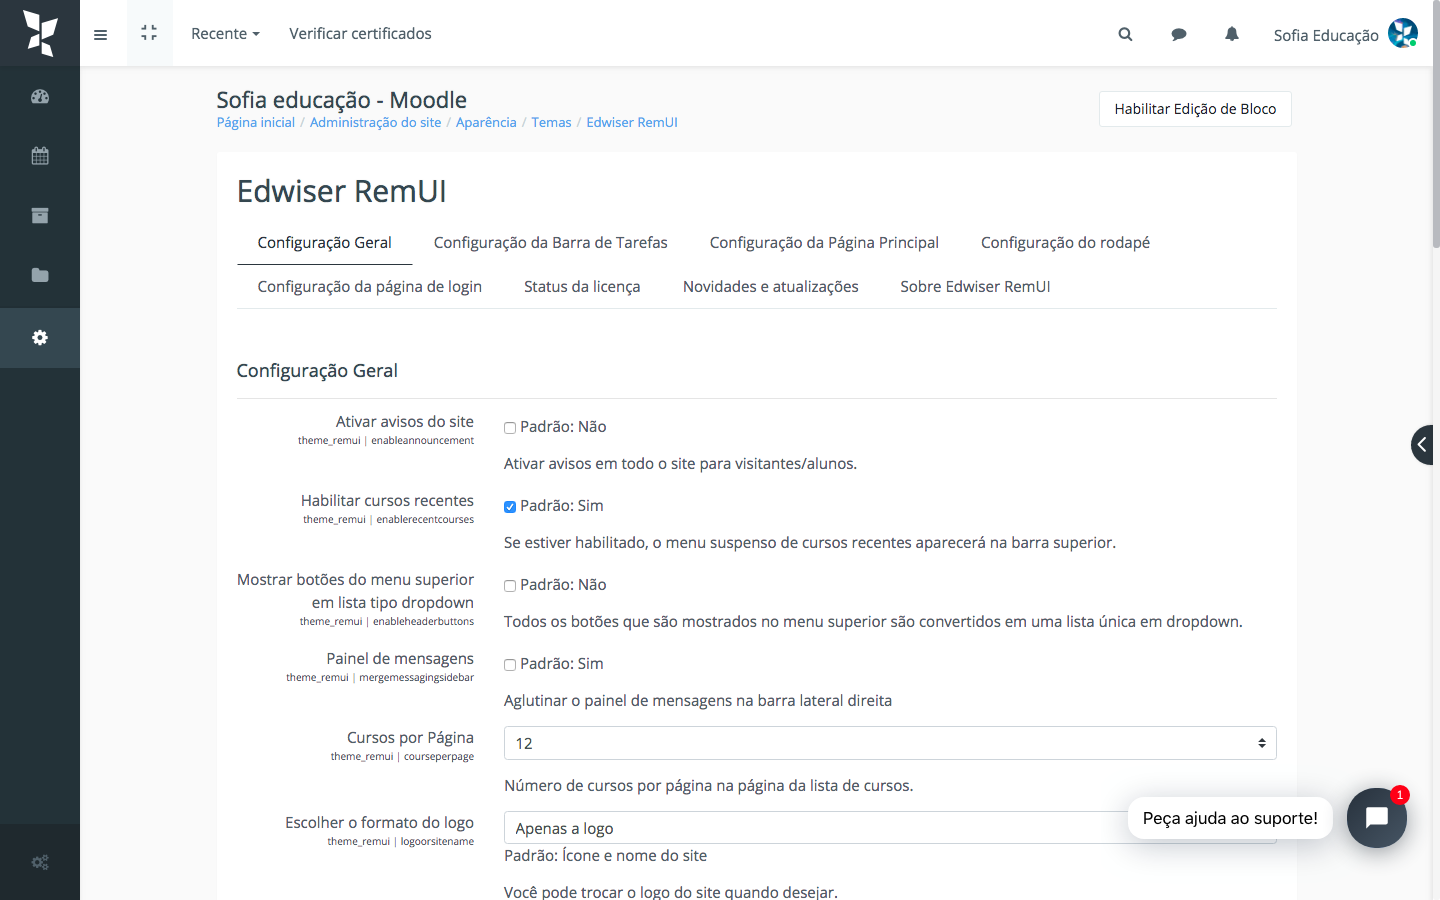Select the Configuração Geral tab
Viewport: 1440px width, 900px height.
[325, 242]
